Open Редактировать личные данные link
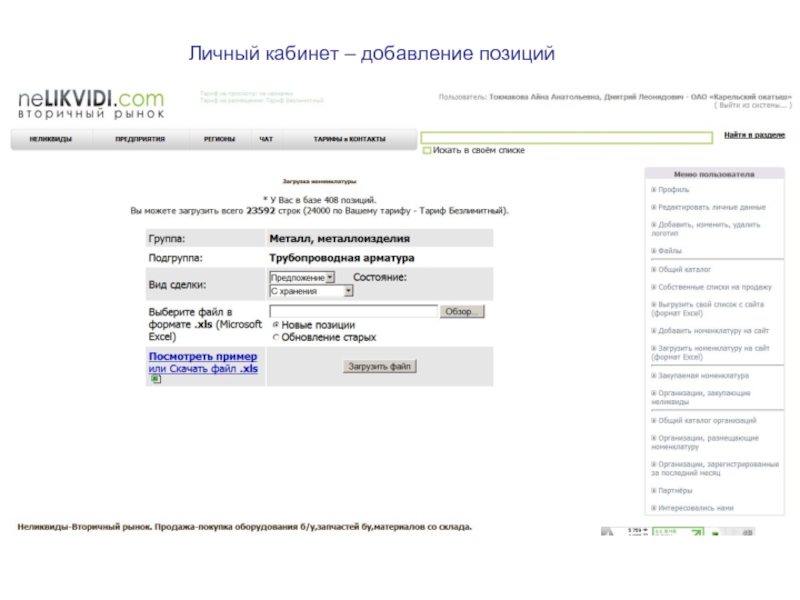 pos(712,207)
